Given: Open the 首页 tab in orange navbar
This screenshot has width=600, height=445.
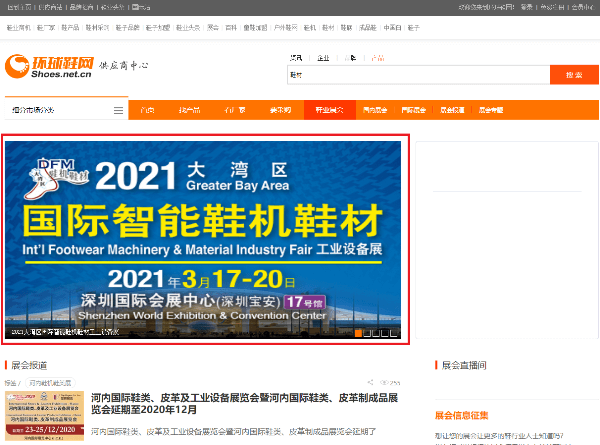Looking at the screenshot, I should [147, 110].
